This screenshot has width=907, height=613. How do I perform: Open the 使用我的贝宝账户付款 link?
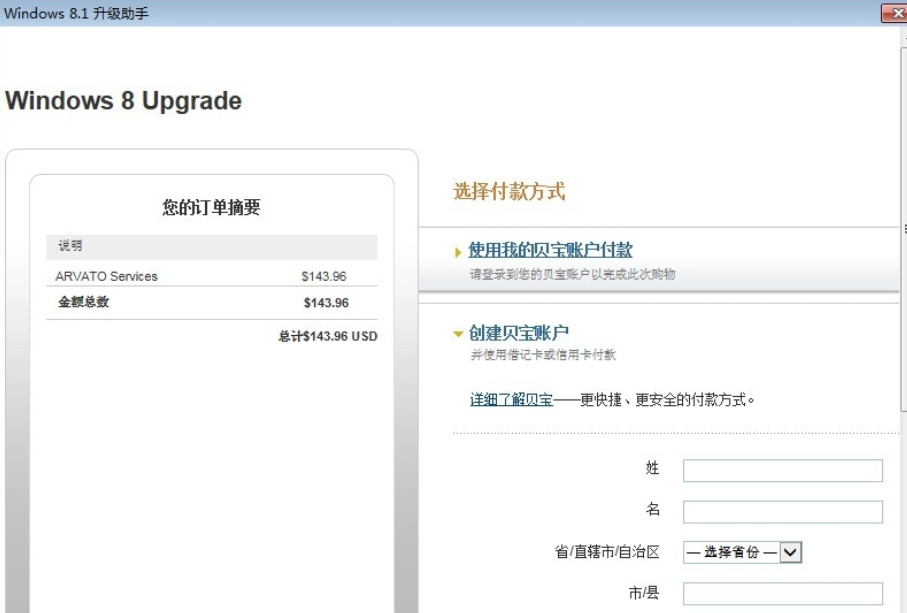click(x=550, y=250)
